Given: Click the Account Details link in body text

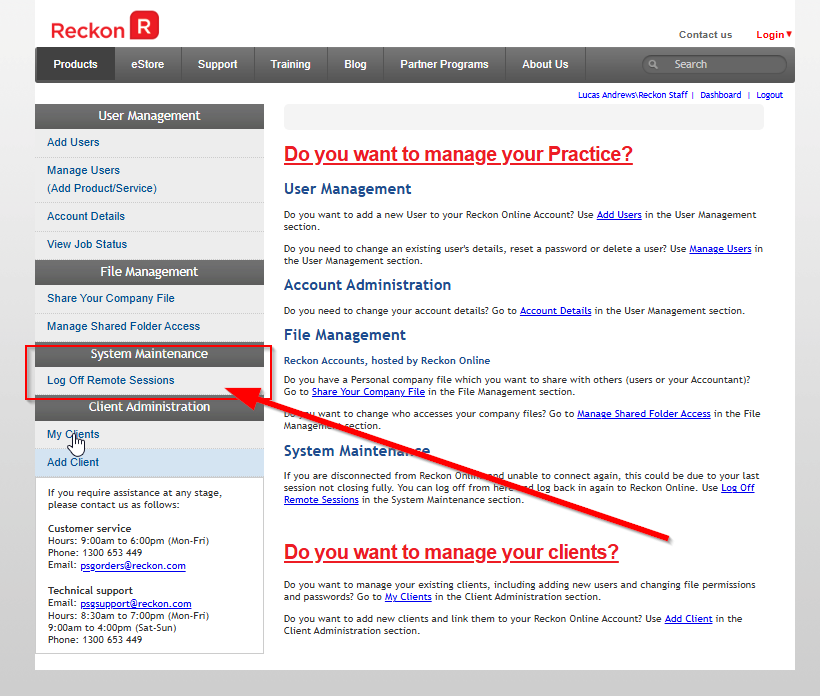Looking at the screenshot, I should pyautogui.click(x=555, y=311).
